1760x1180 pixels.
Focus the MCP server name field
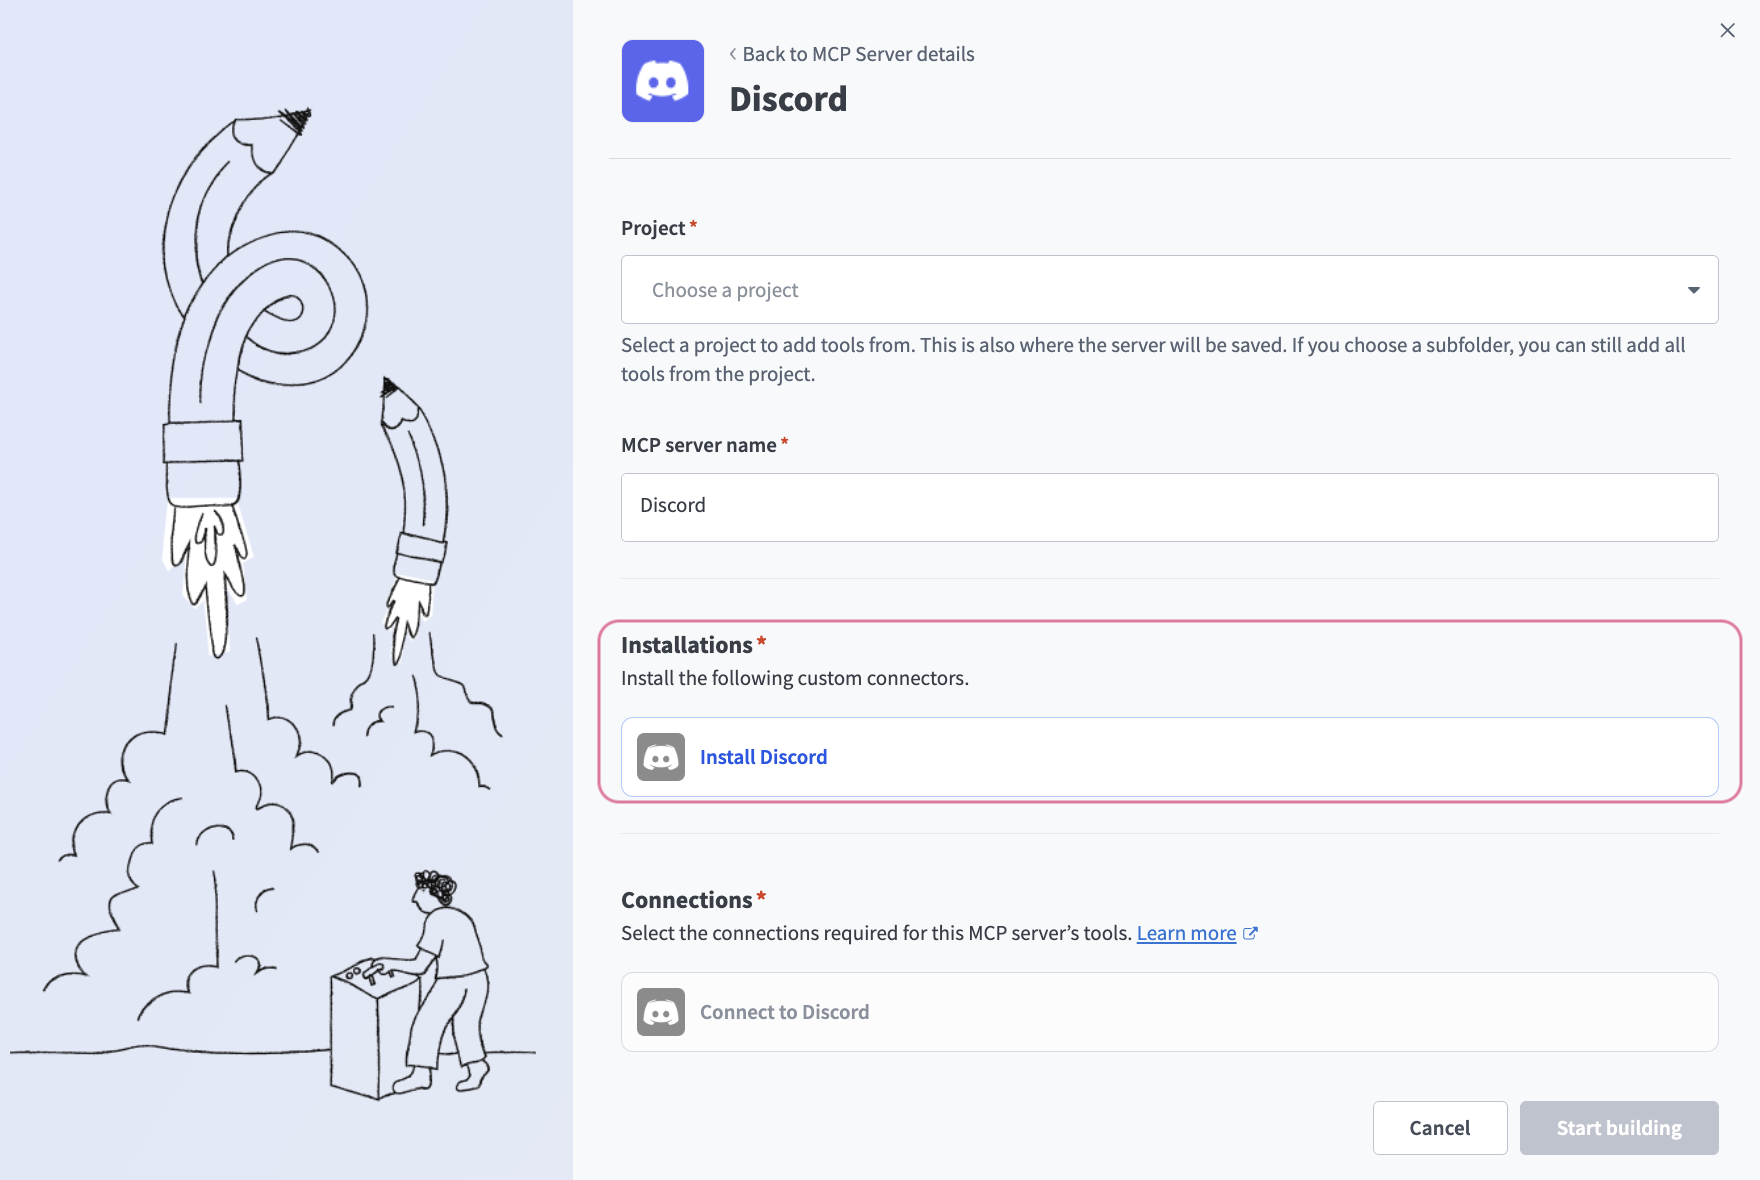point(1168,507)
